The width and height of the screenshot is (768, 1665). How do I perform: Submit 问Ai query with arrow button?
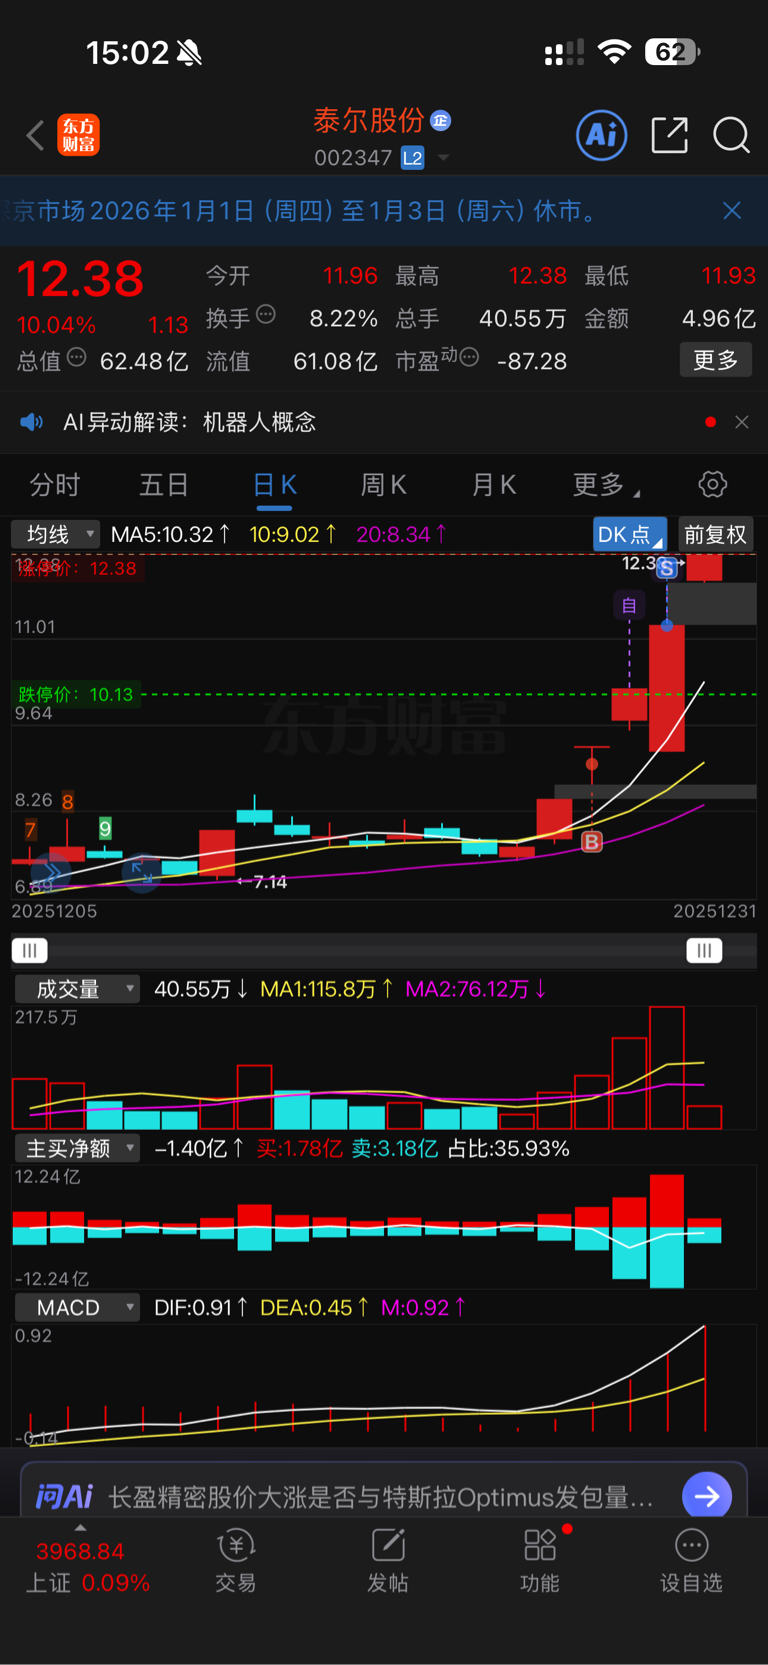[x=707, y=1496]
